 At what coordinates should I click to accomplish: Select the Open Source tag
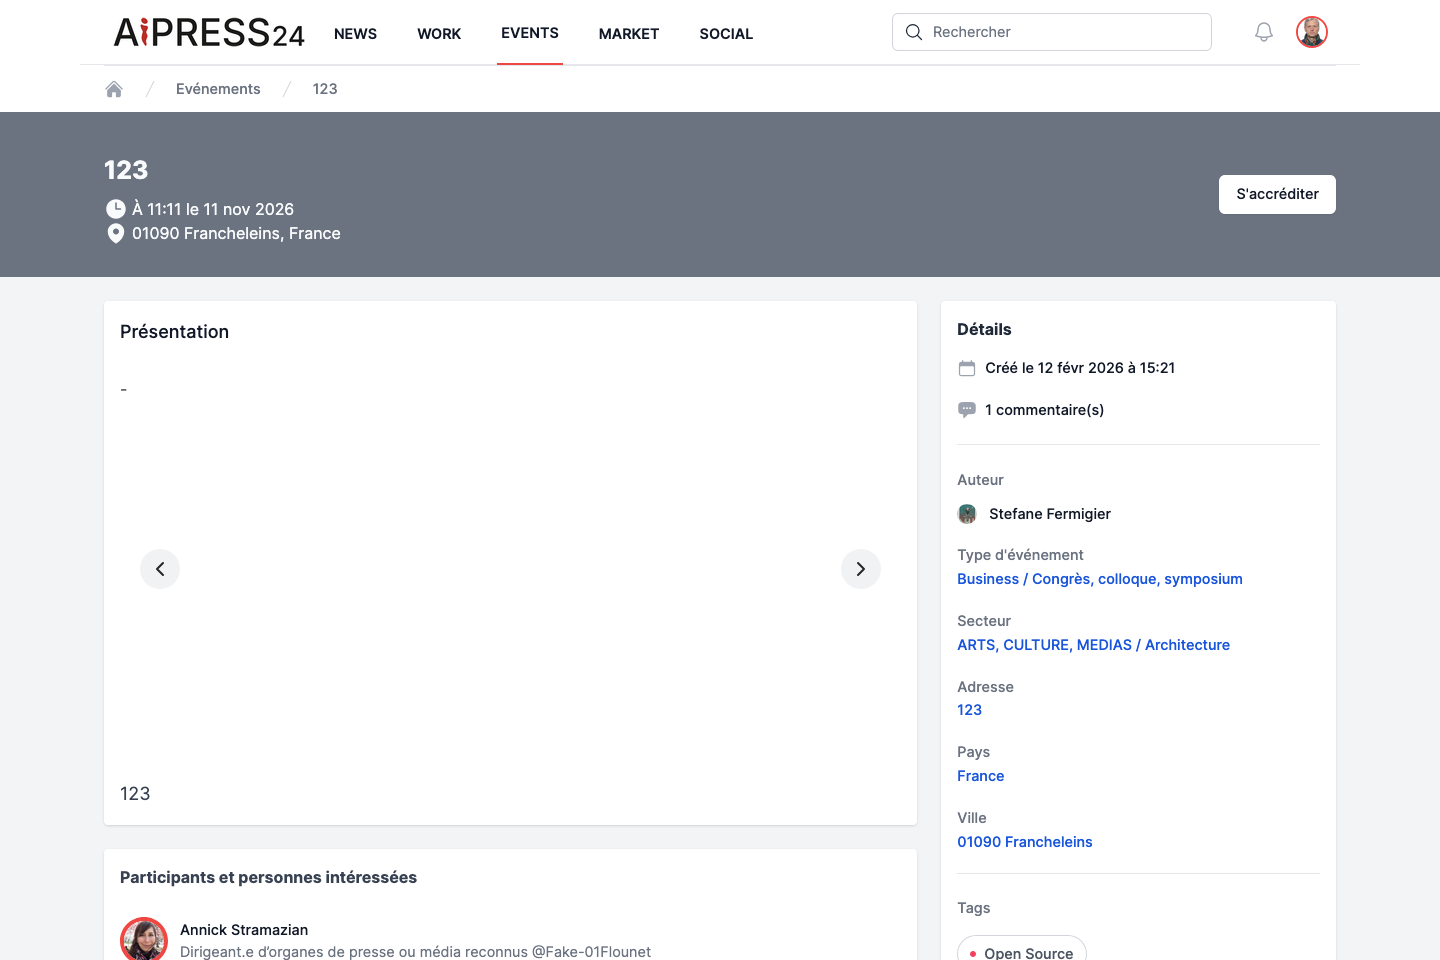pyautogui.click(x=1022, y=951)
